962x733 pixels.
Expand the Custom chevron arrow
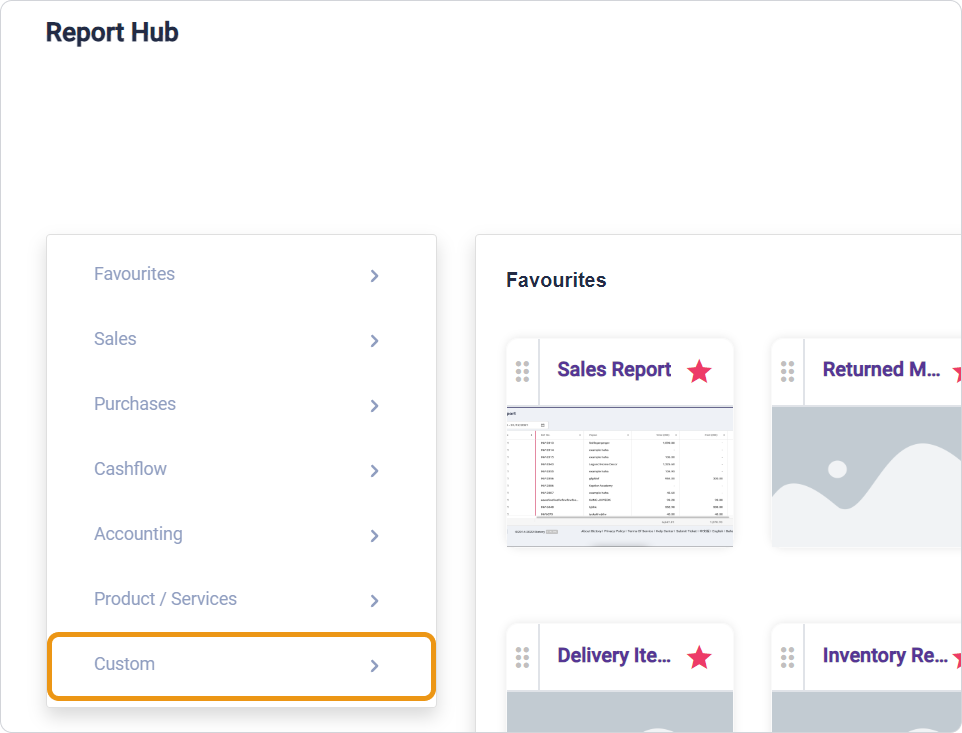pos(374,666)
